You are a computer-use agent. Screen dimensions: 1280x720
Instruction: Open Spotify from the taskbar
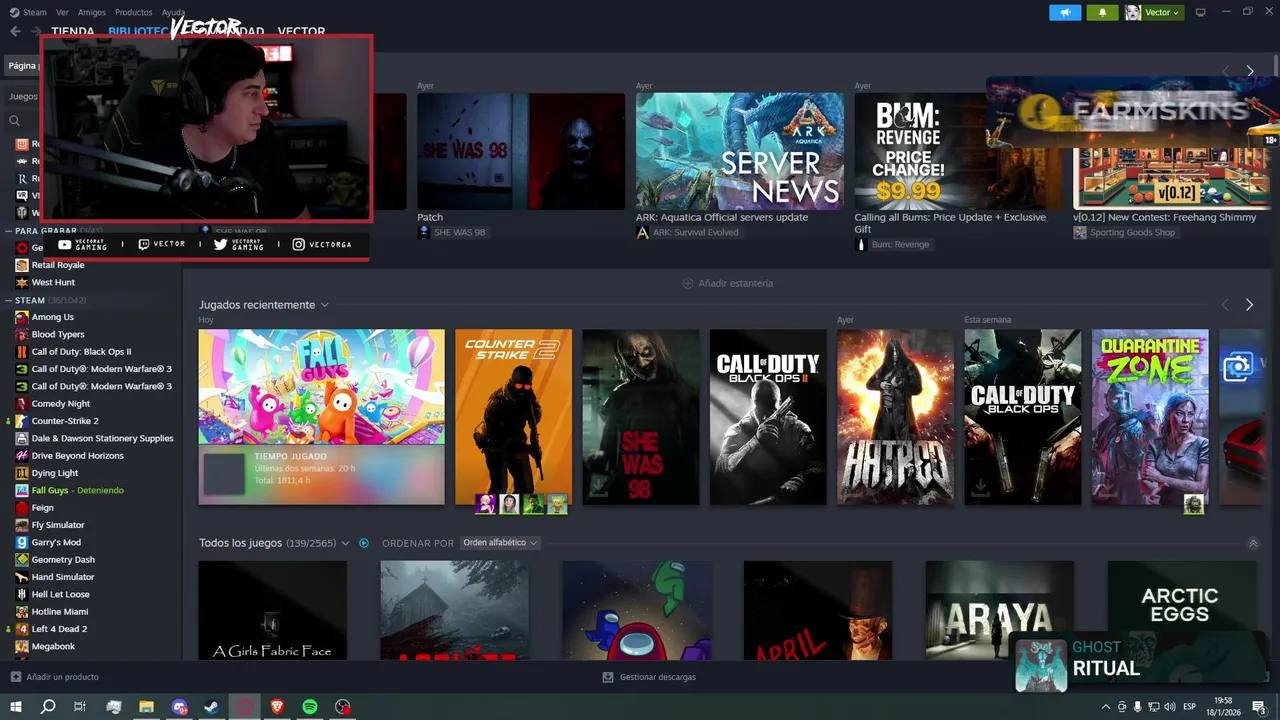[x=310, y=706]
